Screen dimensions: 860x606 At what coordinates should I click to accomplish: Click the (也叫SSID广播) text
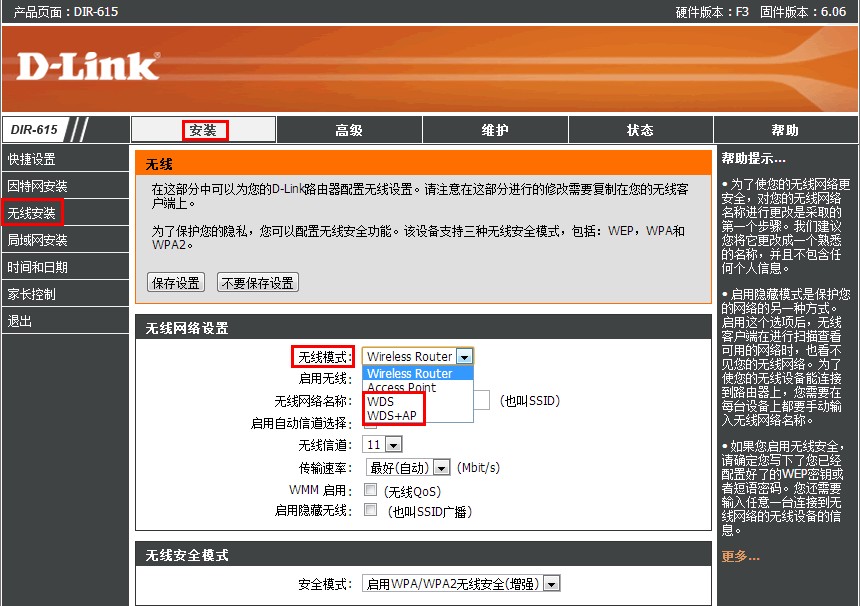click(x=429, y=512)
